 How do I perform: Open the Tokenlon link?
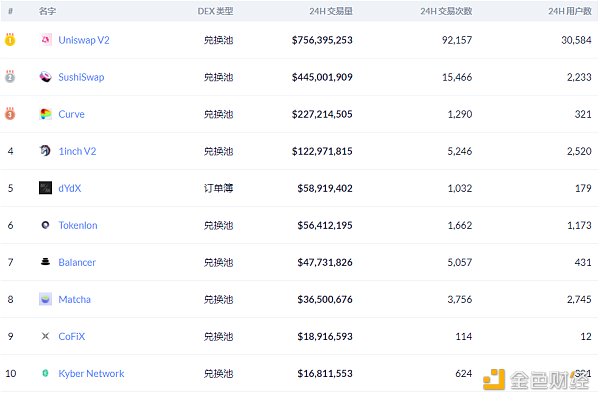point(78,225)
